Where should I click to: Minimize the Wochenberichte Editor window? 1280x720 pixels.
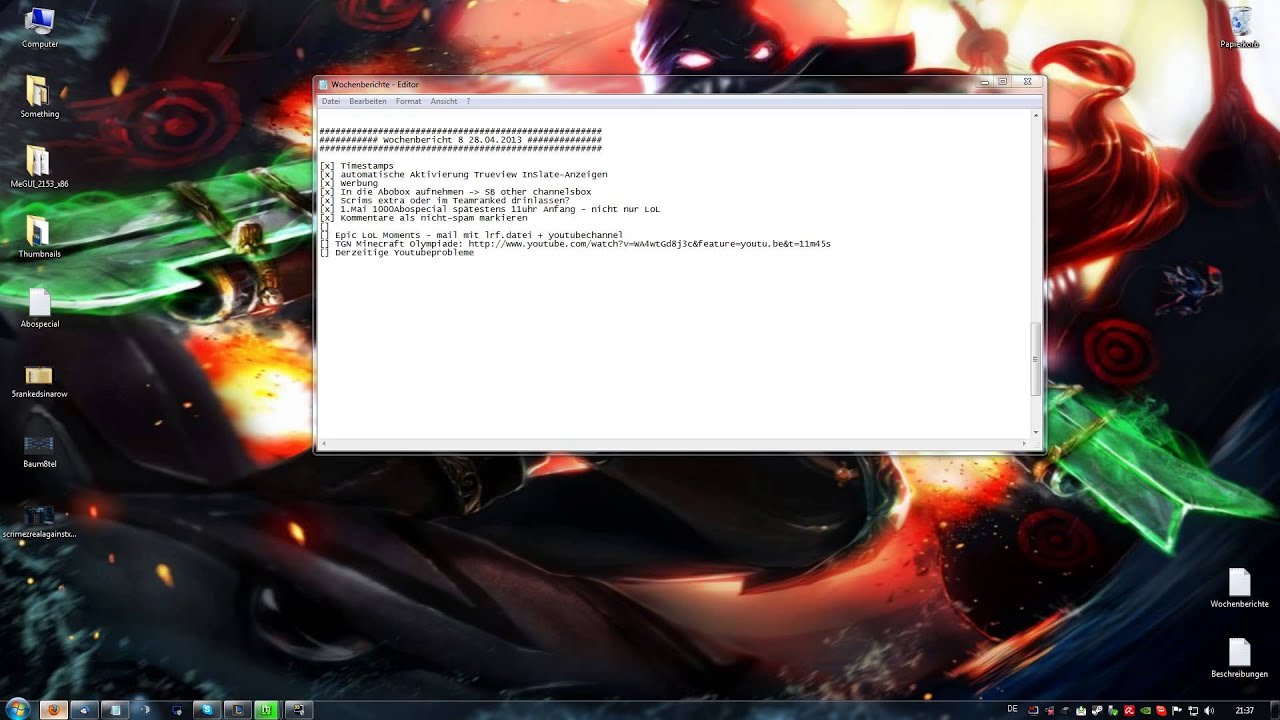pos(984,82)
